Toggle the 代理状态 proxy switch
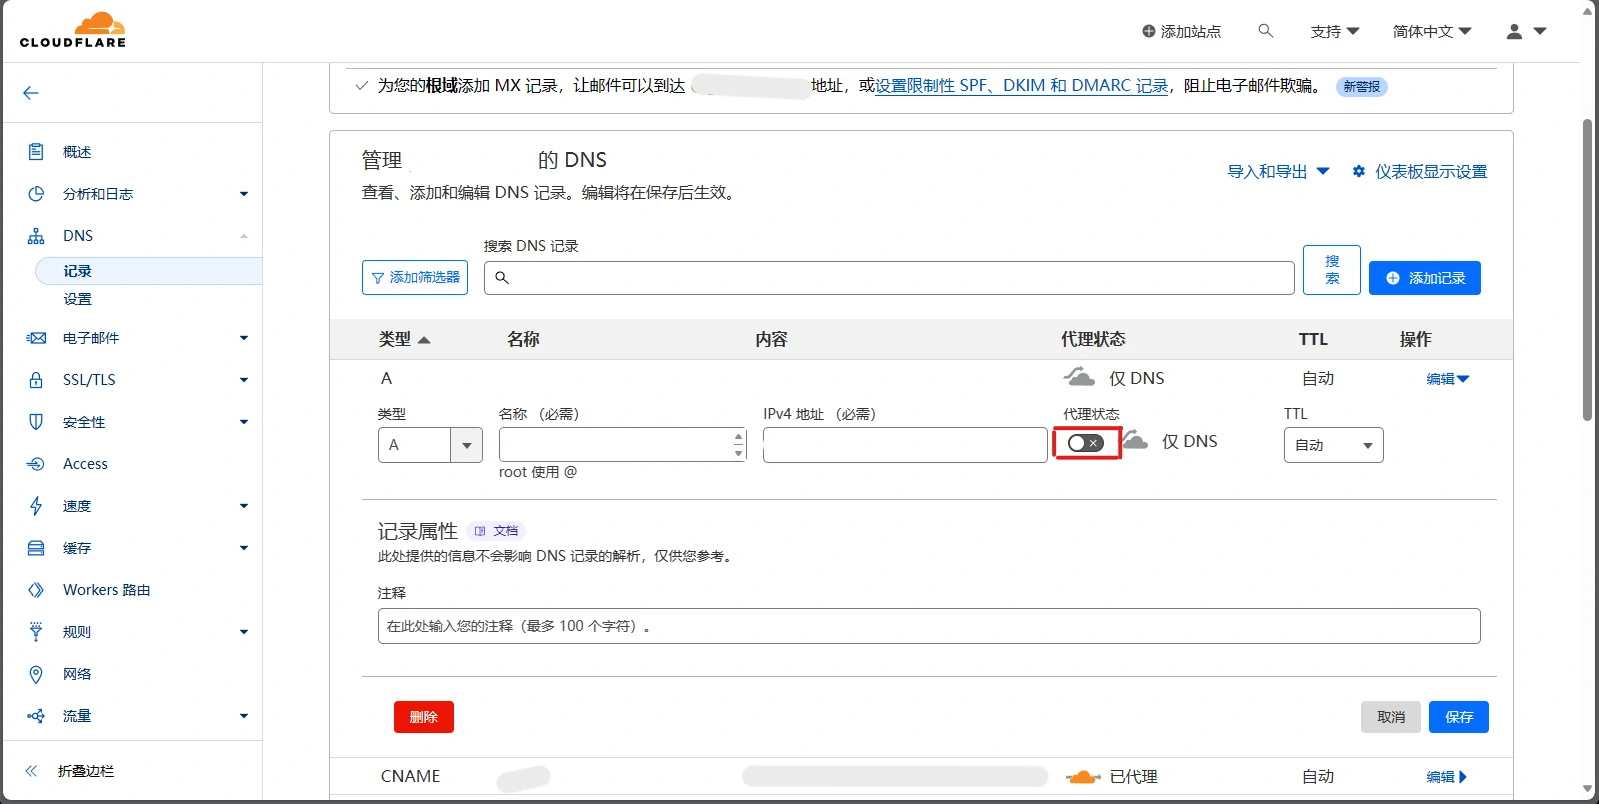The height and width of the screenshot is (804, 1599). pyautogui.click(x=1086, y=443)
